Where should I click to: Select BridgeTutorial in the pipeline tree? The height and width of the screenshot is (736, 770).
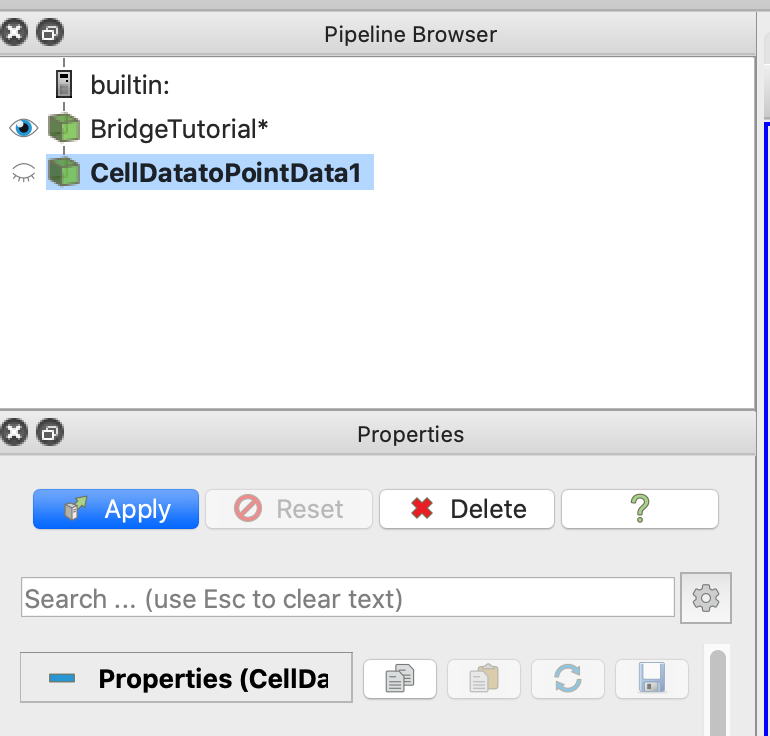(x=179, y=128)
